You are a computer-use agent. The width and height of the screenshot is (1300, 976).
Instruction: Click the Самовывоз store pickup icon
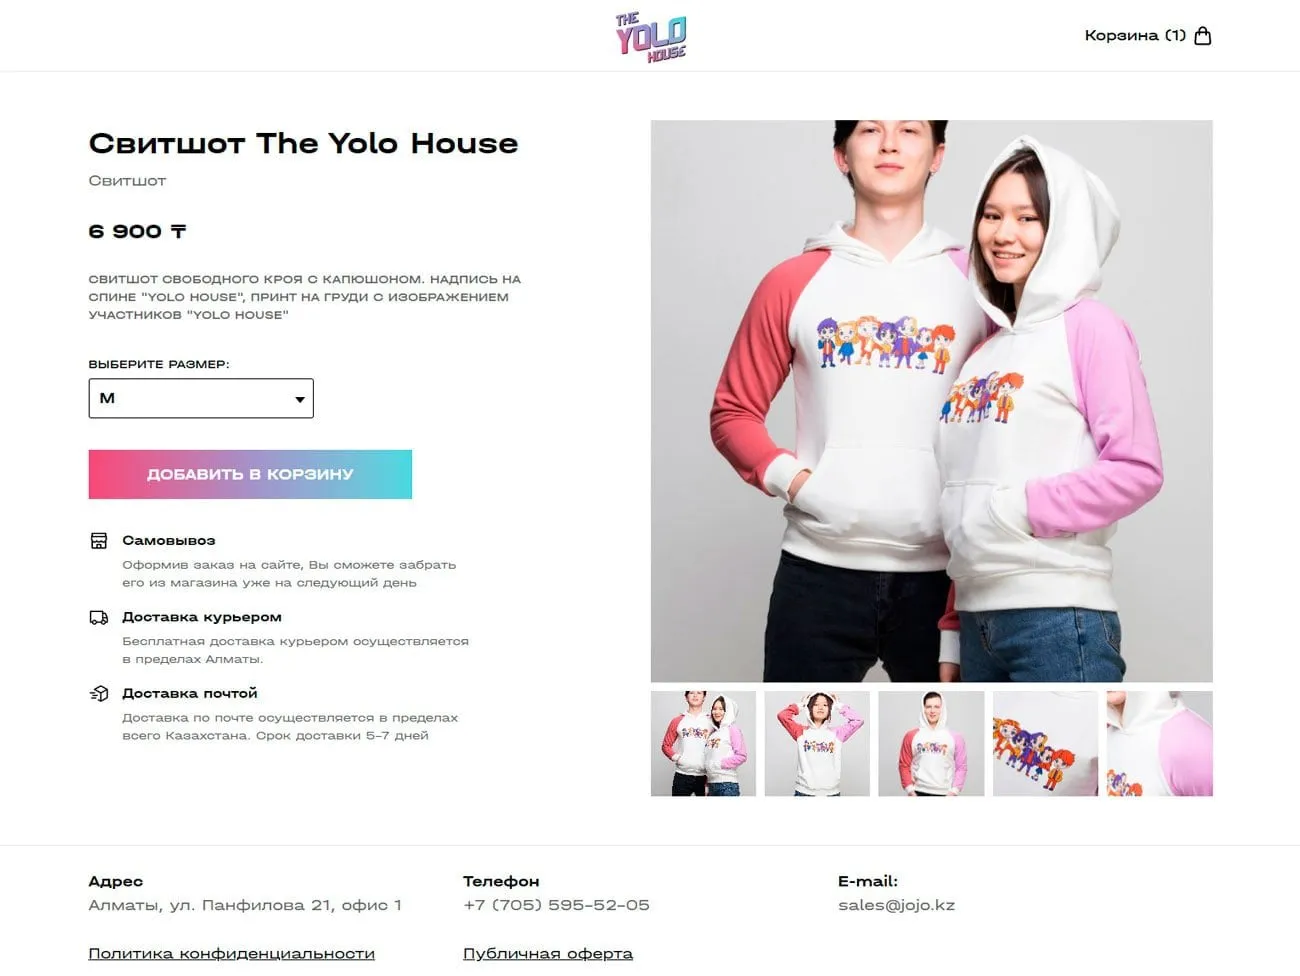pyautogui.click(x=99, y=541)
